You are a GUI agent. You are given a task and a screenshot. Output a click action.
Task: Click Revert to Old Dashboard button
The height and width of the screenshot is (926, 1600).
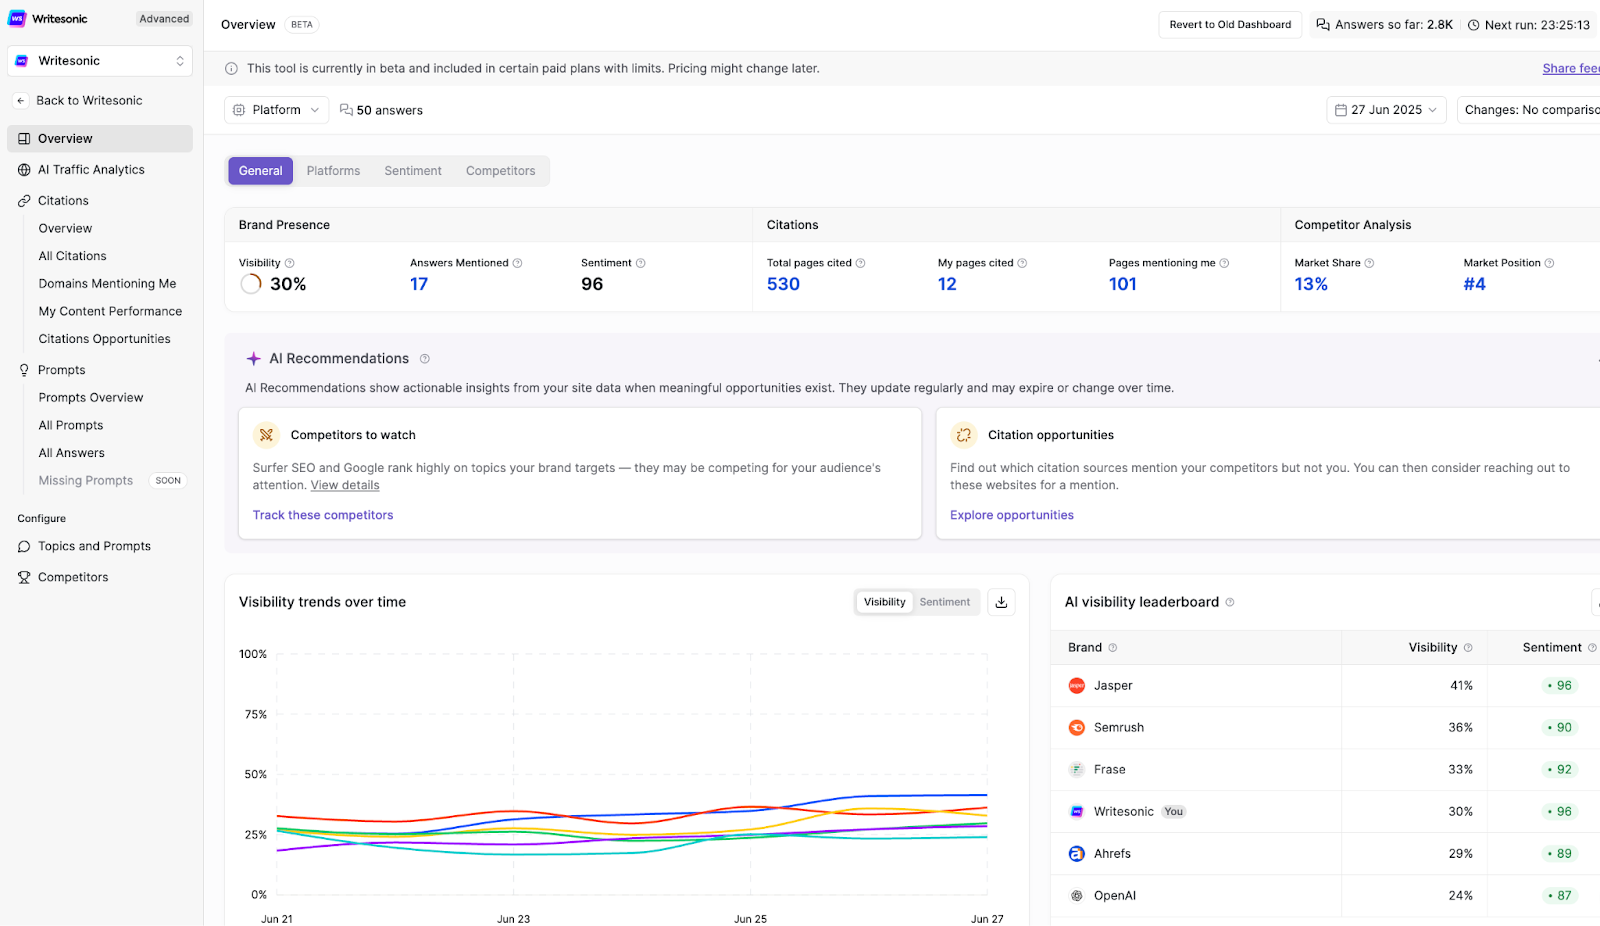pos(1230,25)
